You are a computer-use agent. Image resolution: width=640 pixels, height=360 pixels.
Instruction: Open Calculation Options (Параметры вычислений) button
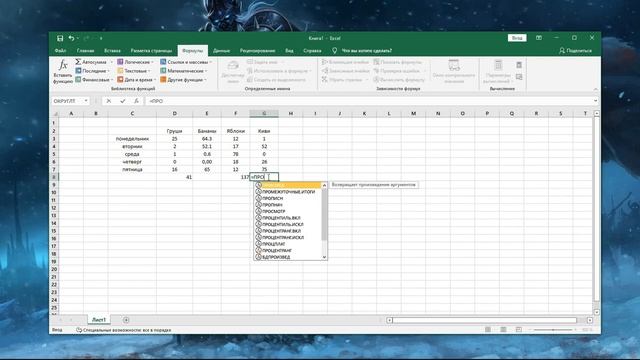[498, 72]
